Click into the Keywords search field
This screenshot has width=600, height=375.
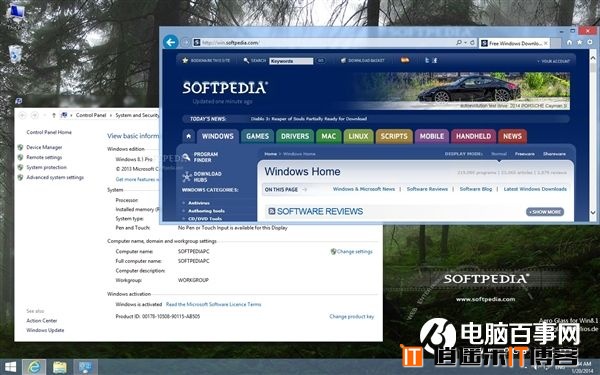point(291,61)
